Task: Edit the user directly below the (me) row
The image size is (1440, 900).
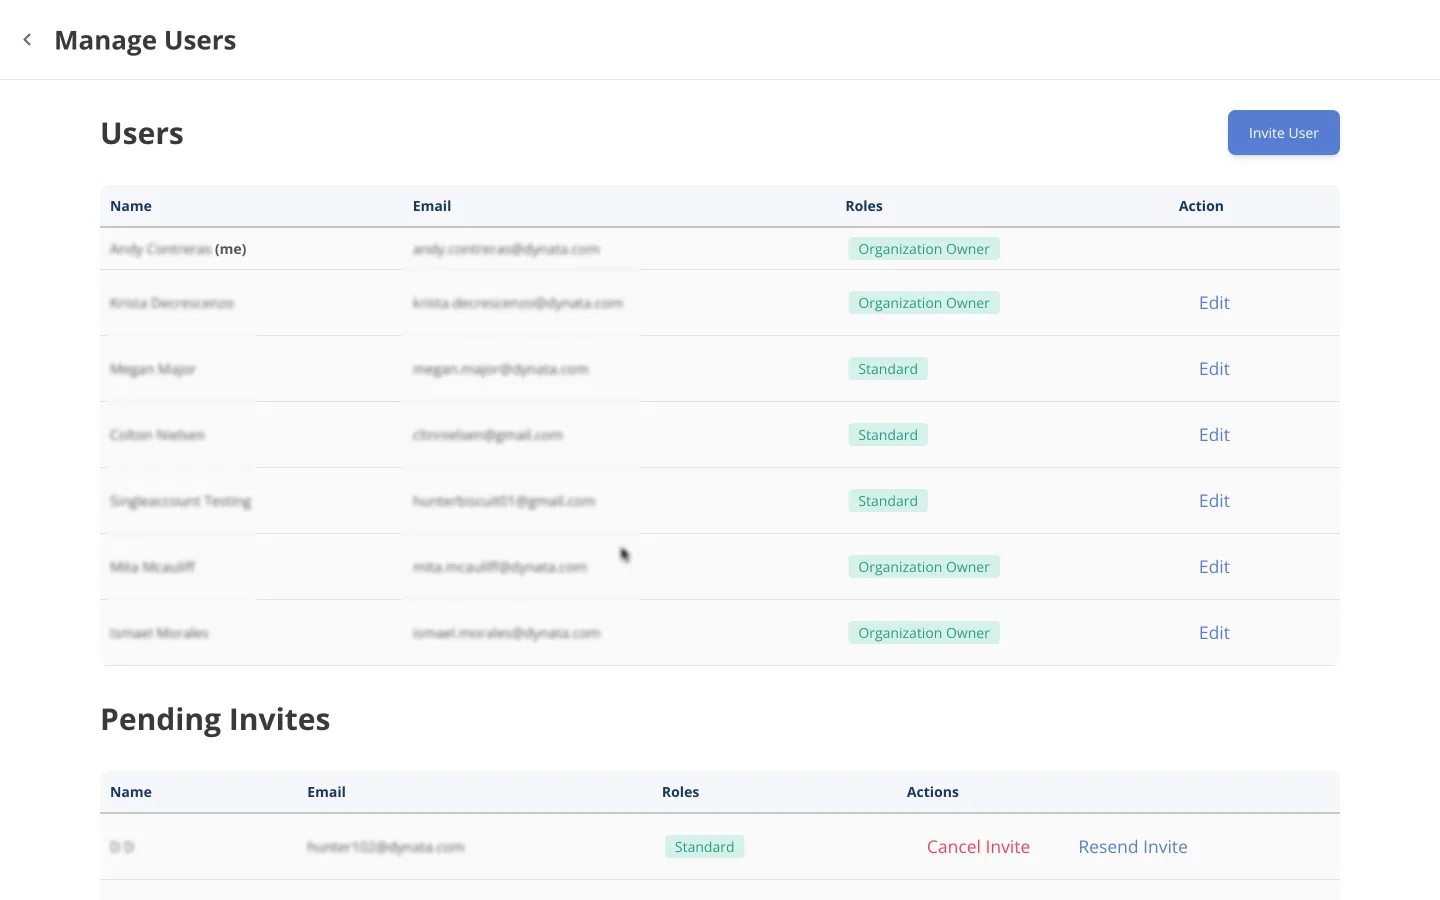Action: tap(1213, 303)
